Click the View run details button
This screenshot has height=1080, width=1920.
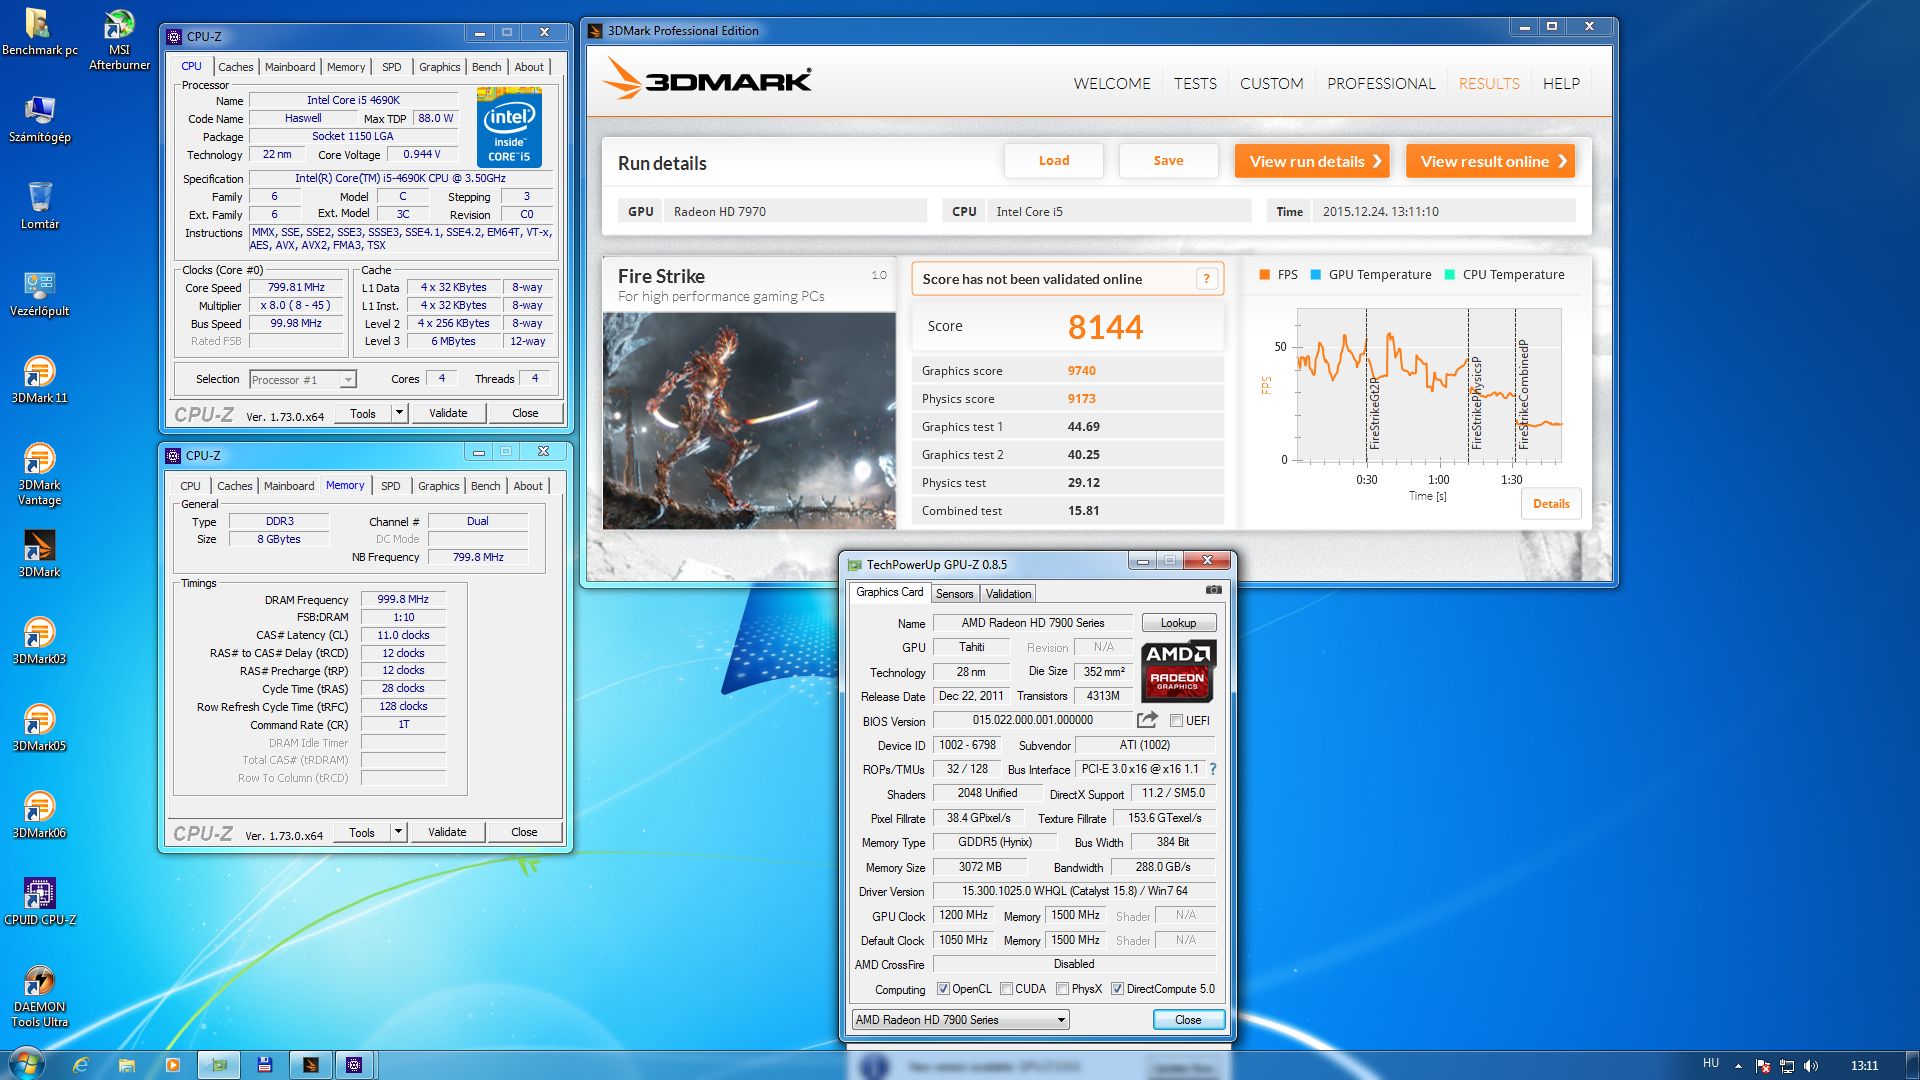point(1312,162)
